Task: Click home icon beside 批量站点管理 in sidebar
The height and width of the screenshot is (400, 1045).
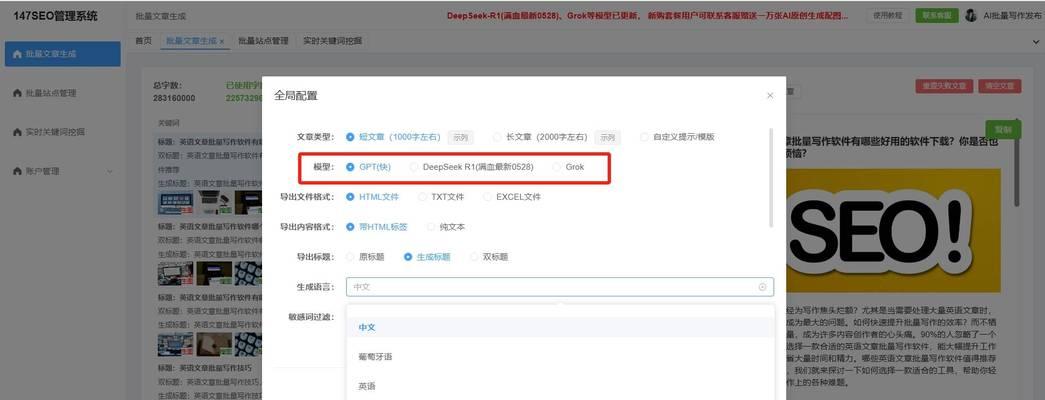Action: coord(17,93)
